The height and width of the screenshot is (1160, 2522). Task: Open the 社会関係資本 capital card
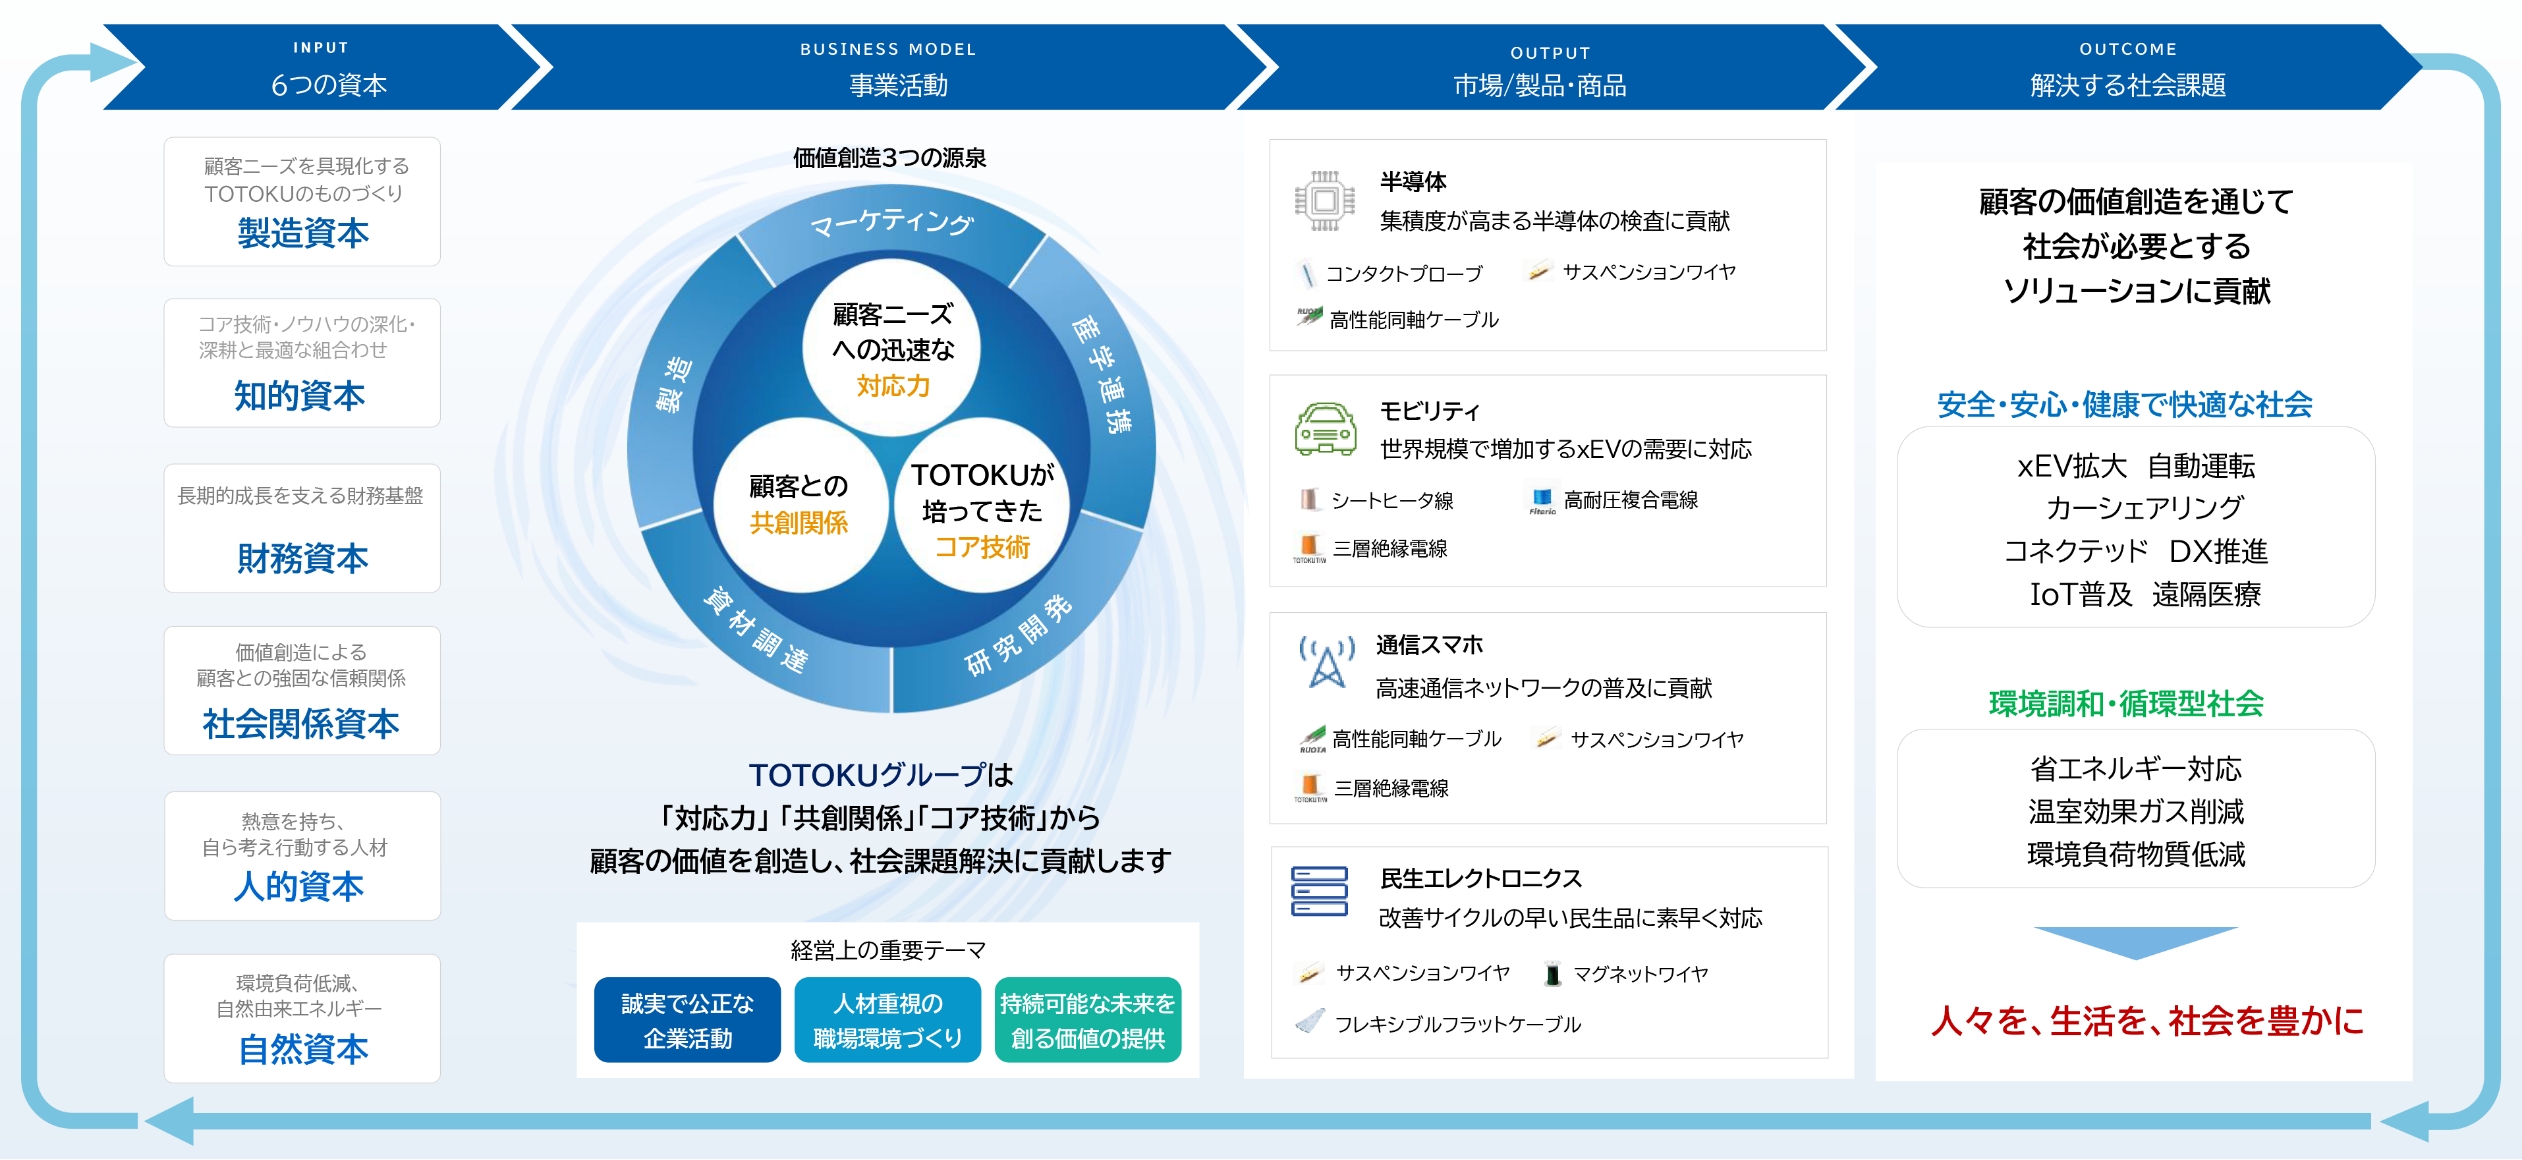tap(302, 691)
